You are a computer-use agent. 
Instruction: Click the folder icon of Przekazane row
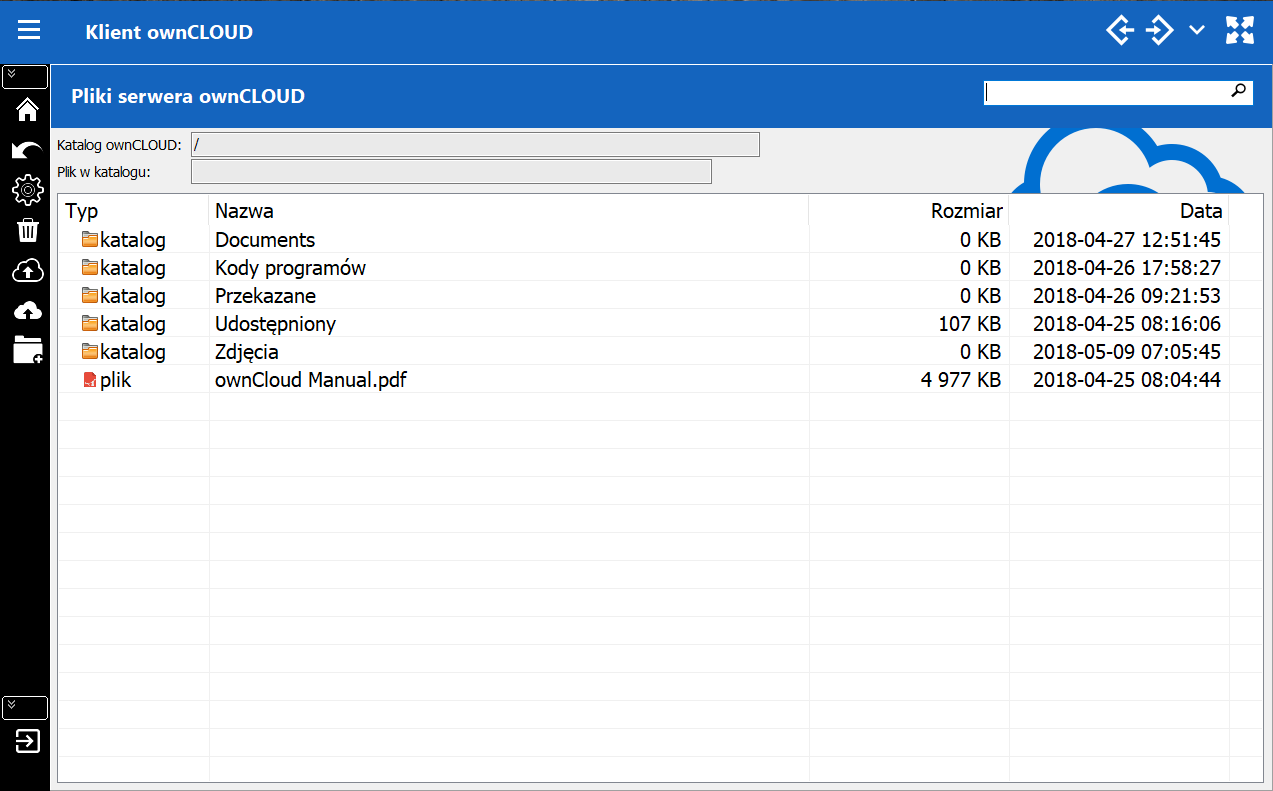[90, 295]
